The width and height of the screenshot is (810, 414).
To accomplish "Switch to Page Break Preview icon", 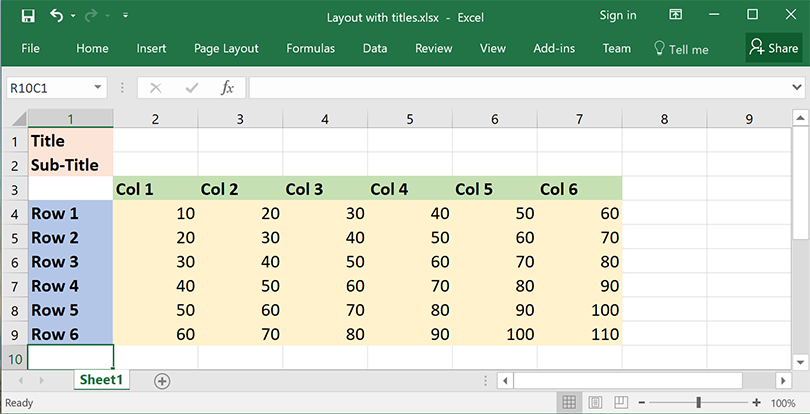I will pyautogui.click(x=620, y=402).
